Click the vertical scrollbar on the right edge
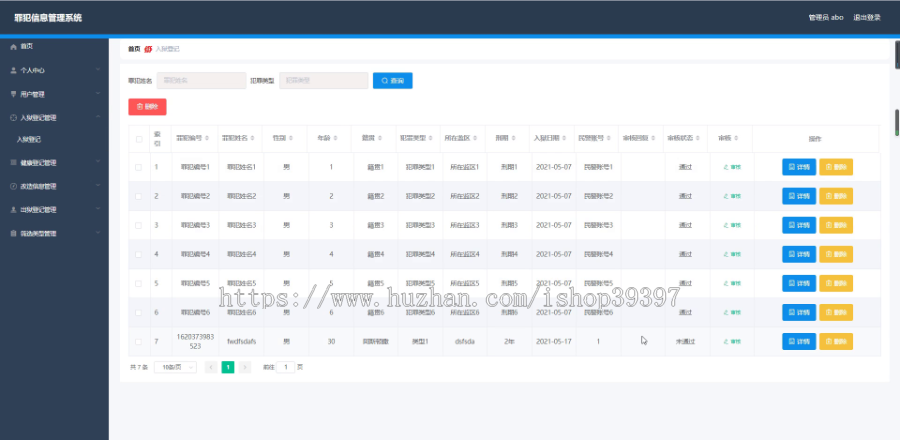The width and height of the screenshot is (900, 440). (x=897, y=122)
